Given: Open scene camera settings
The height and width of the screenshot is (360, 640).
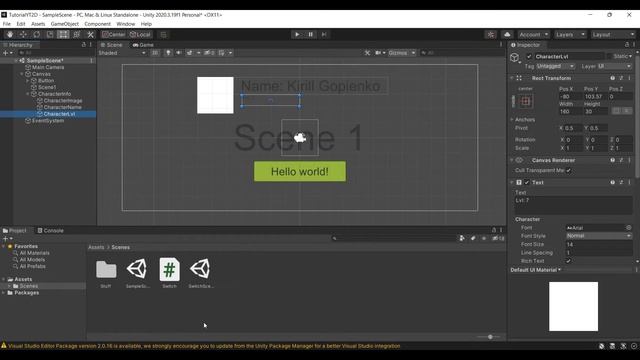Looking at the screenshot, I should 380,53.
